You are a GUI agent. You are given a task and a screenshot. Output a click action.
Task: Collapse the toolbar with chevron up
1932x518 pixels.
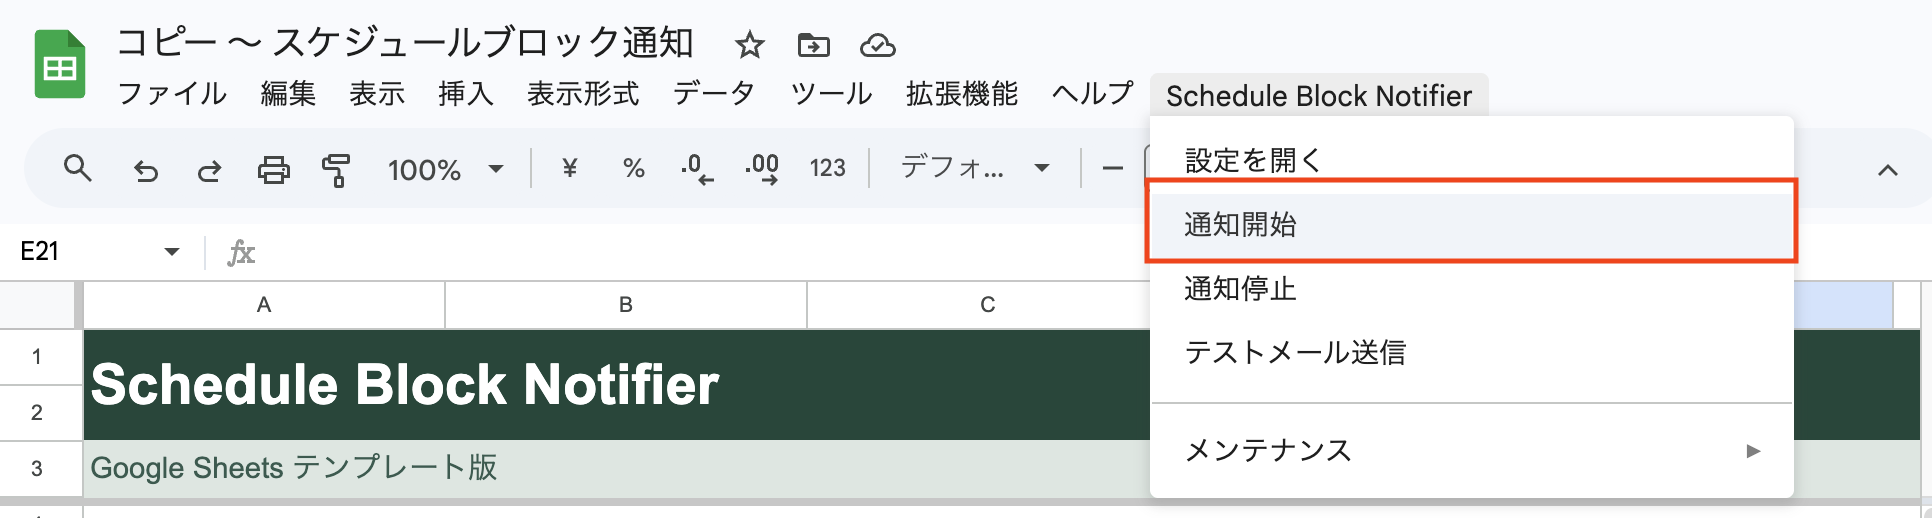coord(1887,170)
